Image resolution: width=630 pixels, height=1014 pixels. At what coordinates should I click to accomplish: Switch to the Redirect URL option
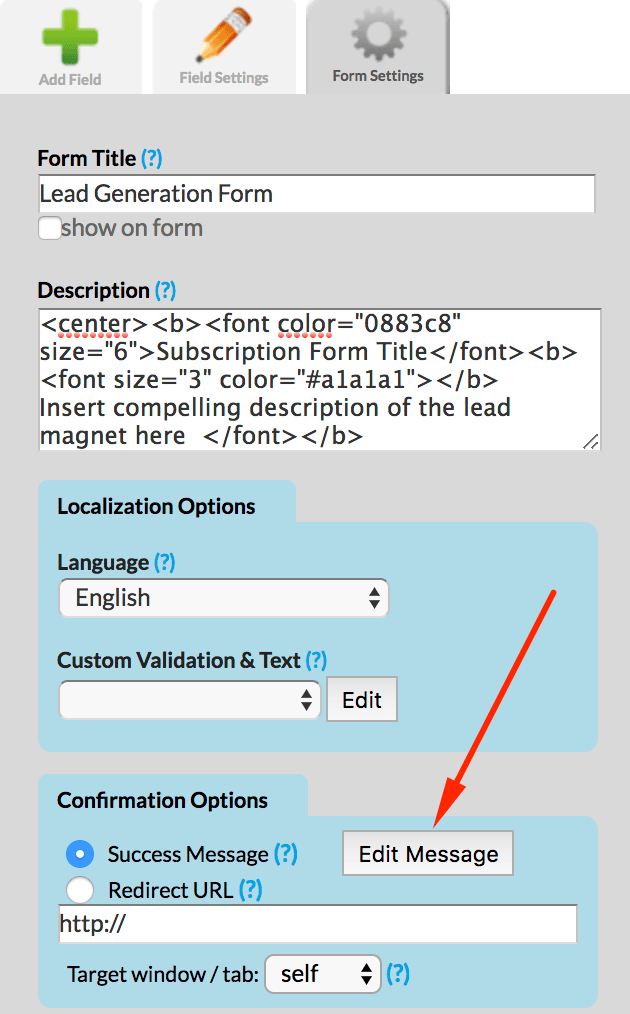pyautogui.click(x=80, y=890)
